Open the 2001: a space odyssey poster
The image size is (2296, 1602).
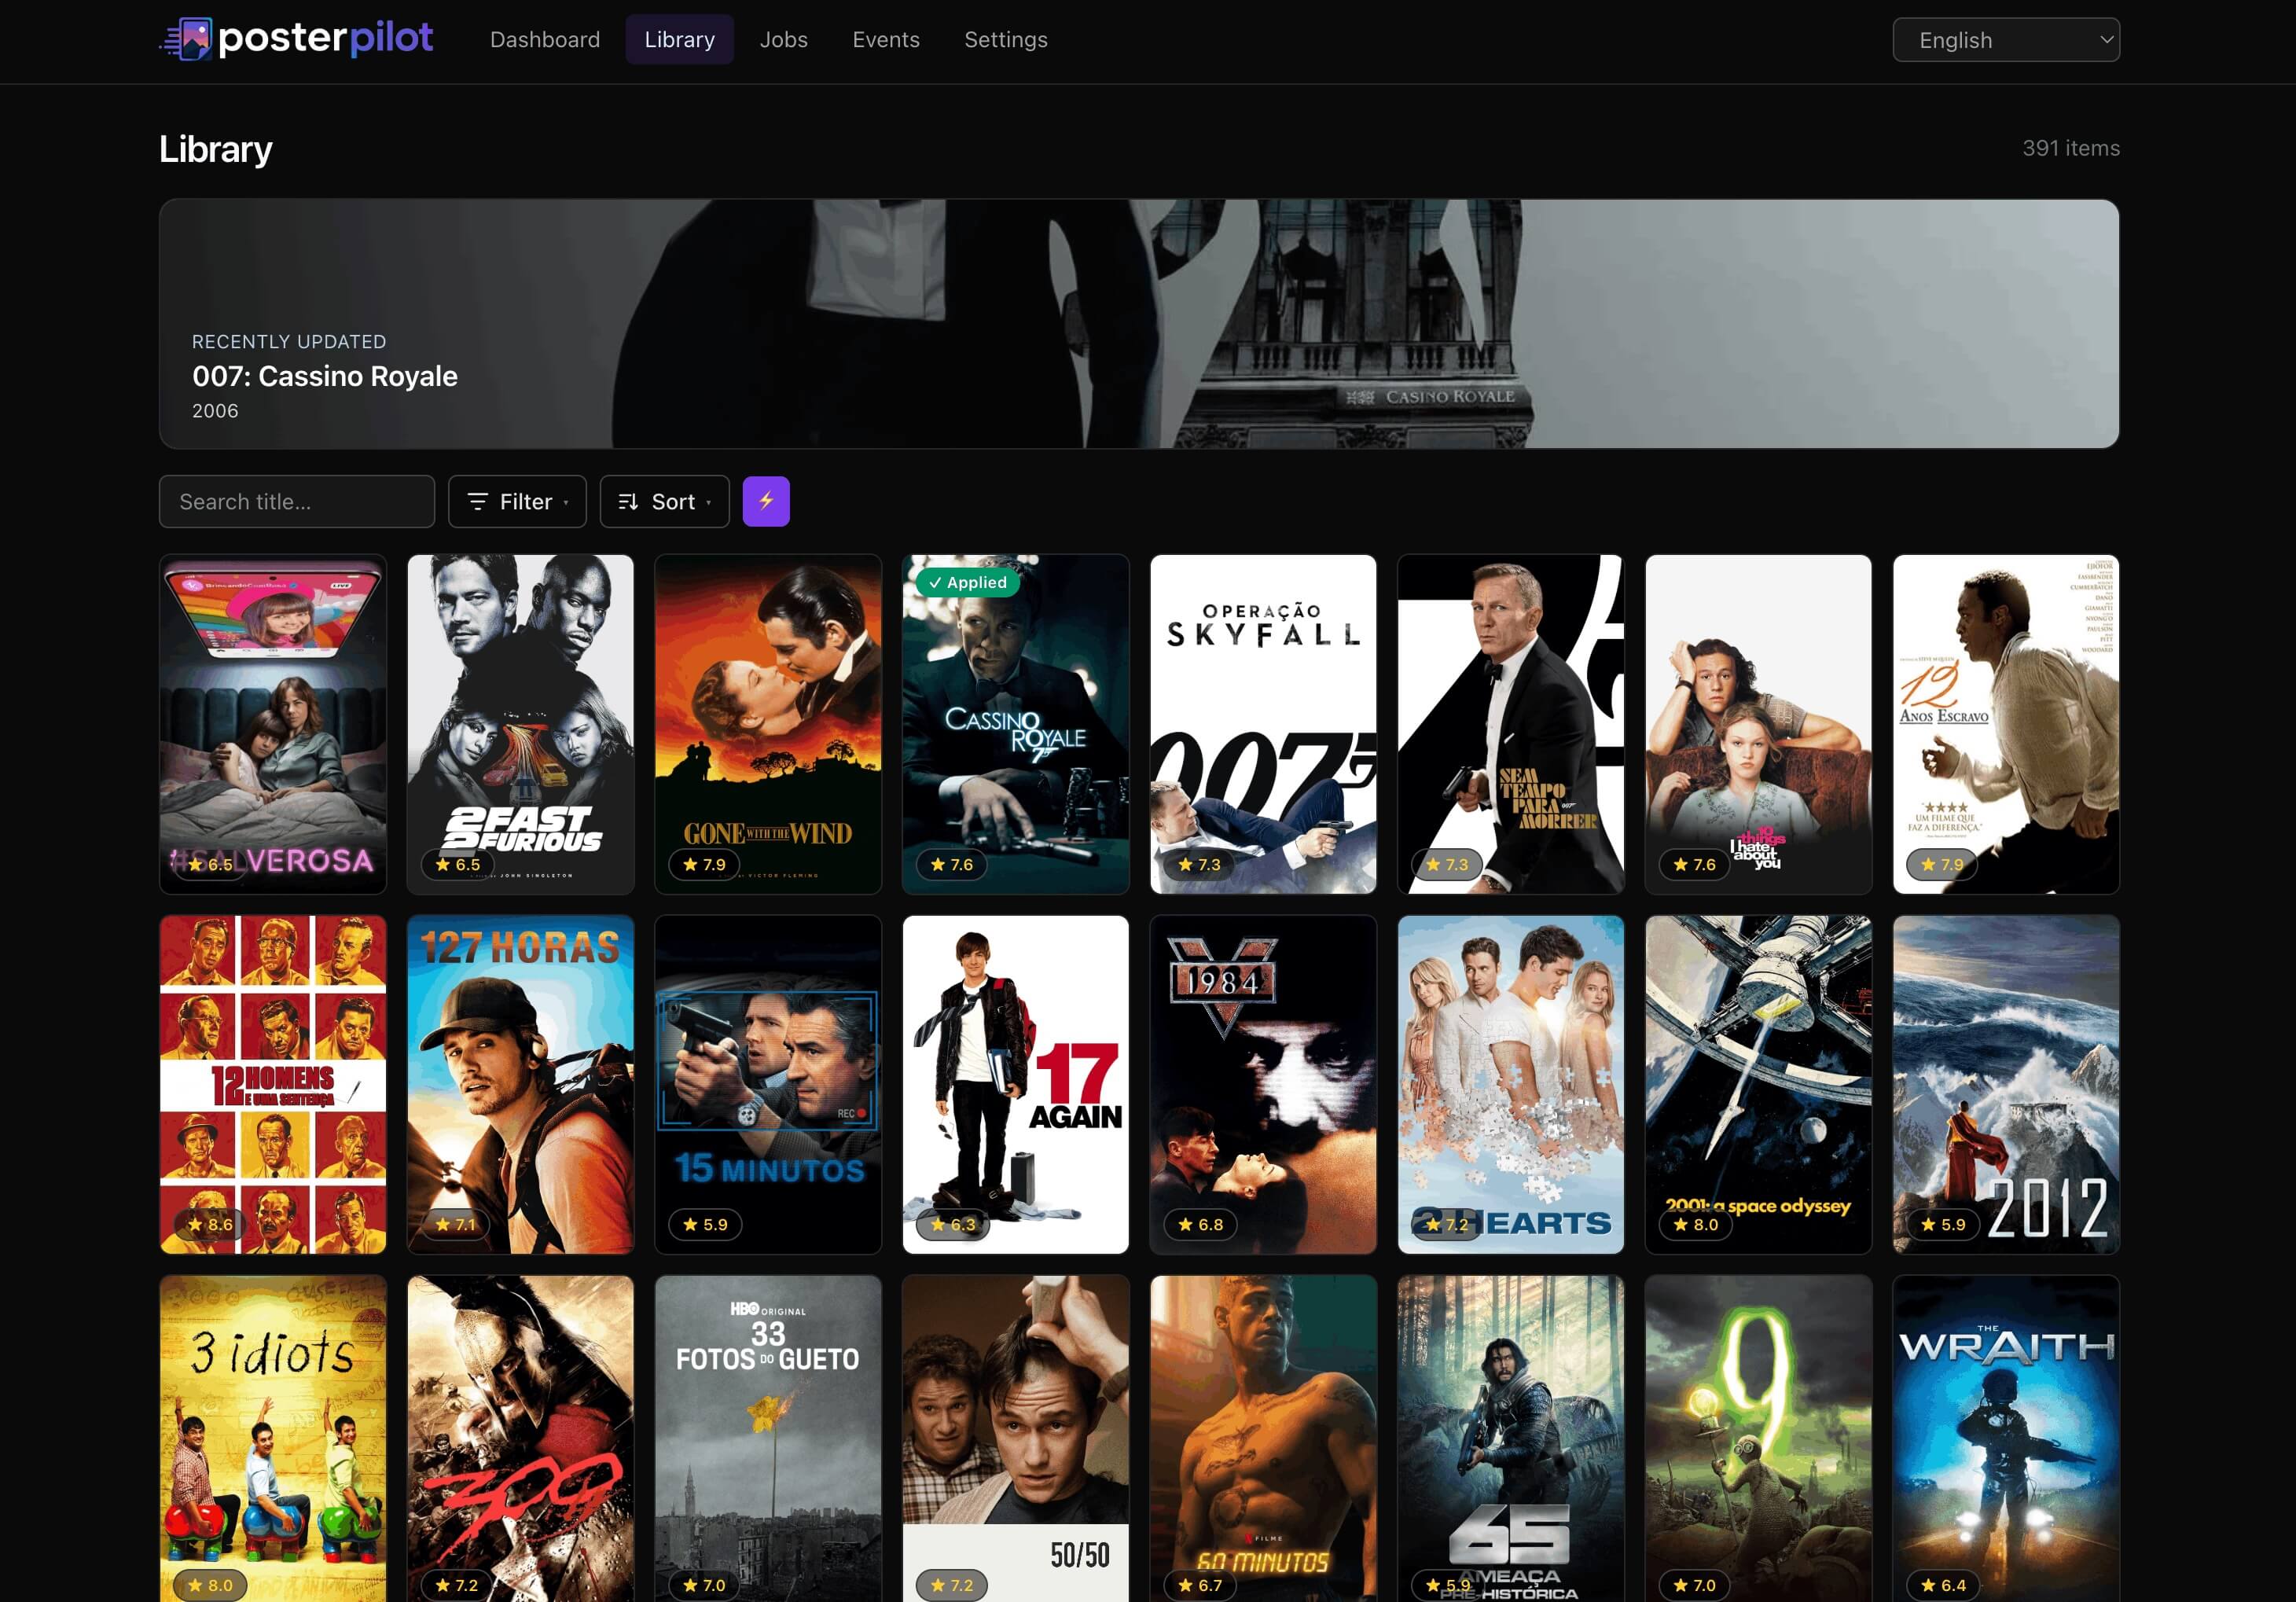1758,1084
